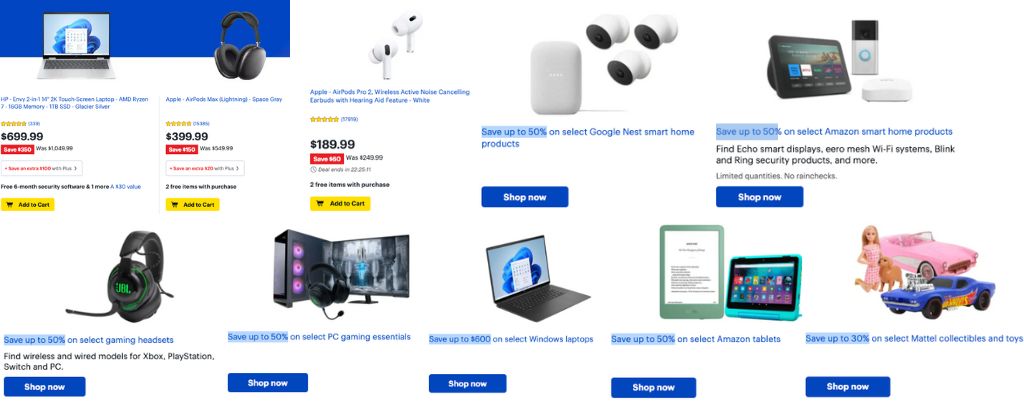Shop now for Amazon smart home products

click(x=760, y=197)
